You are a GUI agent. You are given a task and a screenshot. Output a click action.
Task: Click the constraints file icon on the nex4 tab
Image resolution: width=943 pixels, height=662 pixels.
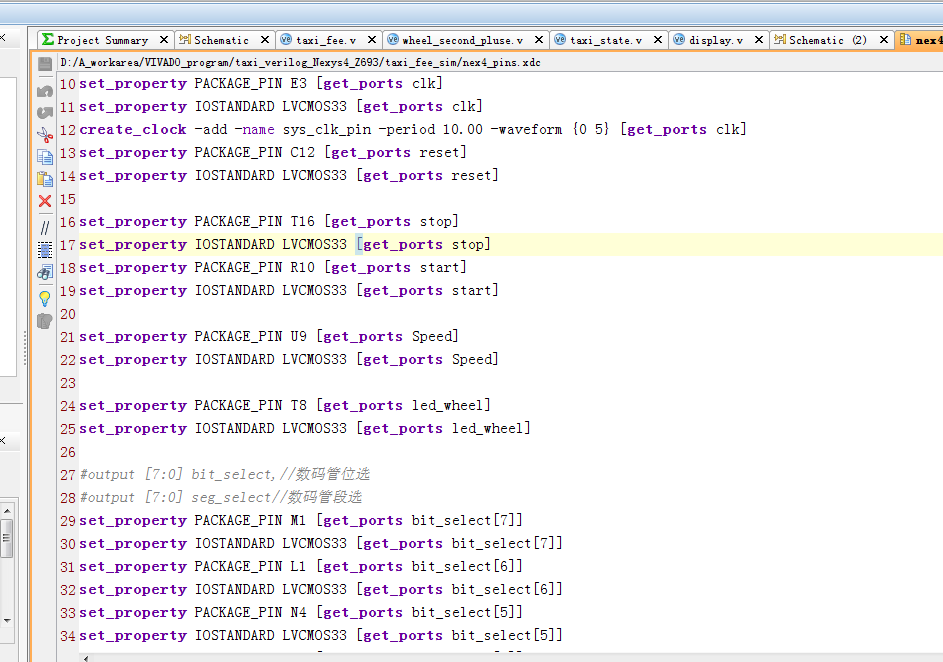click(905, 40)
